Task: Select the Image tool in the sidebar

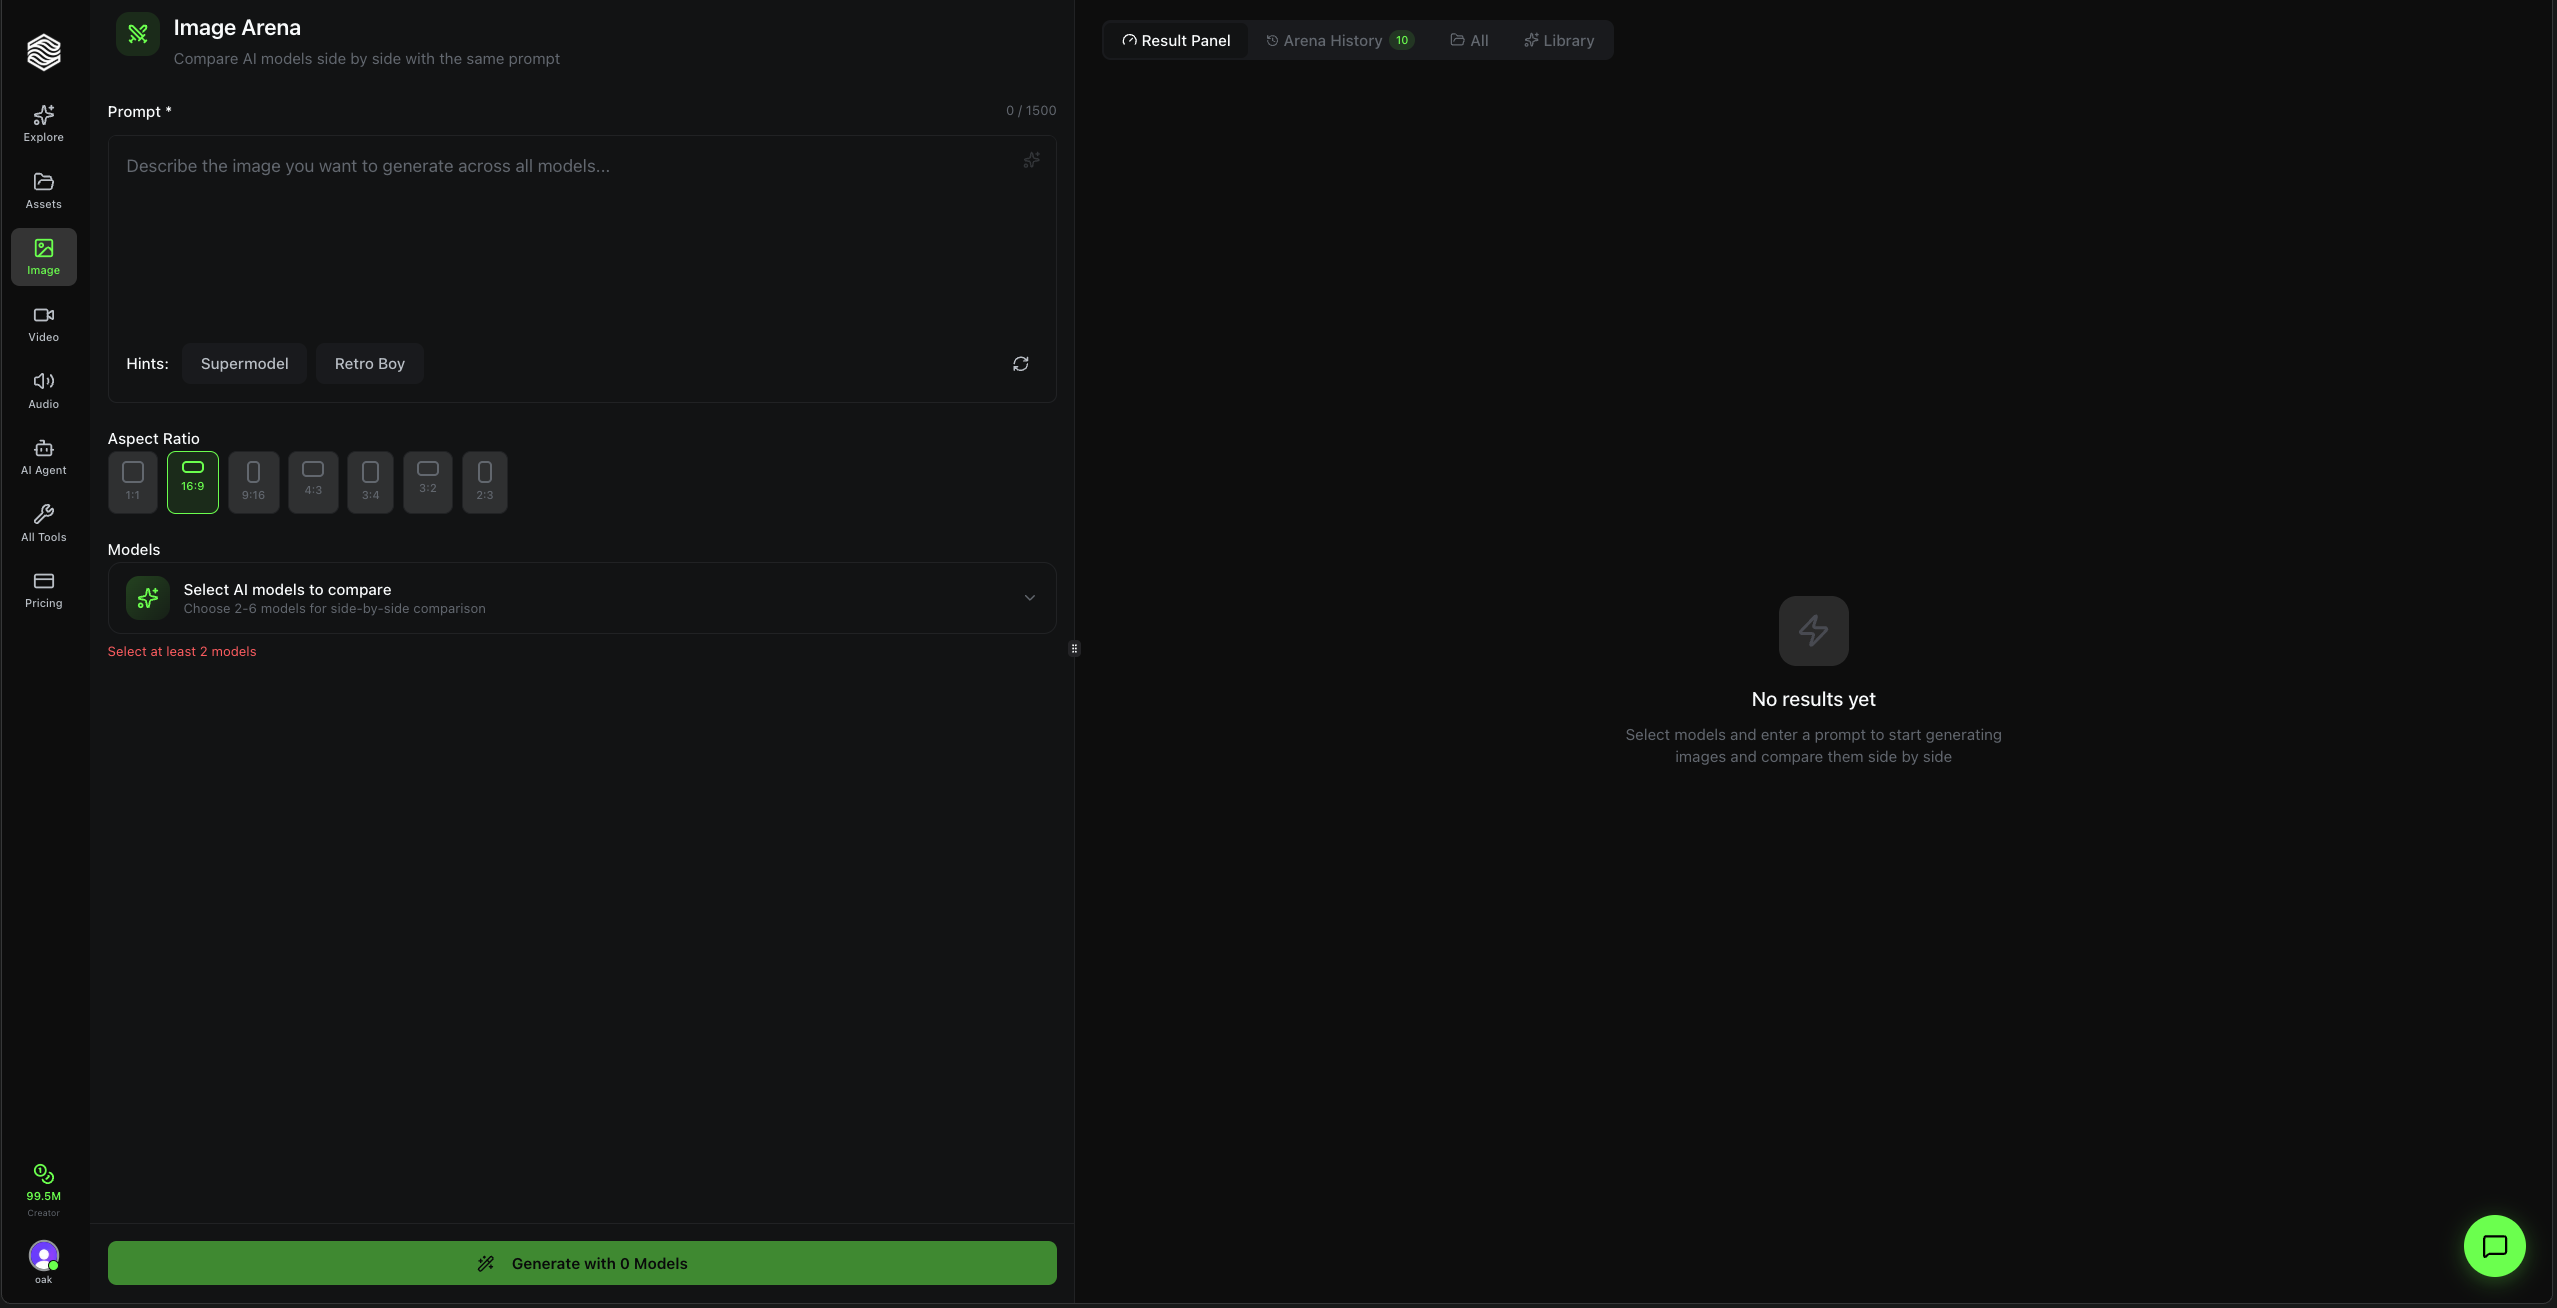Action: click(43, 257)
